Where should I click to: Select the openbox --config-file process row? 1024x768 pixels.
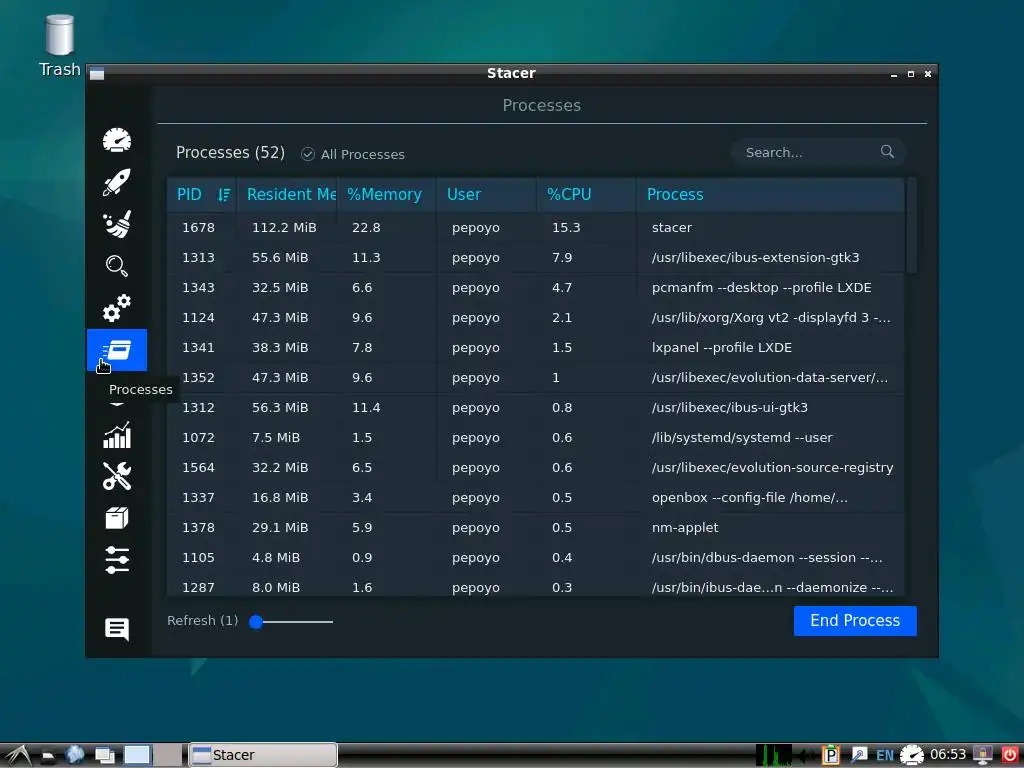pos(536,498)
